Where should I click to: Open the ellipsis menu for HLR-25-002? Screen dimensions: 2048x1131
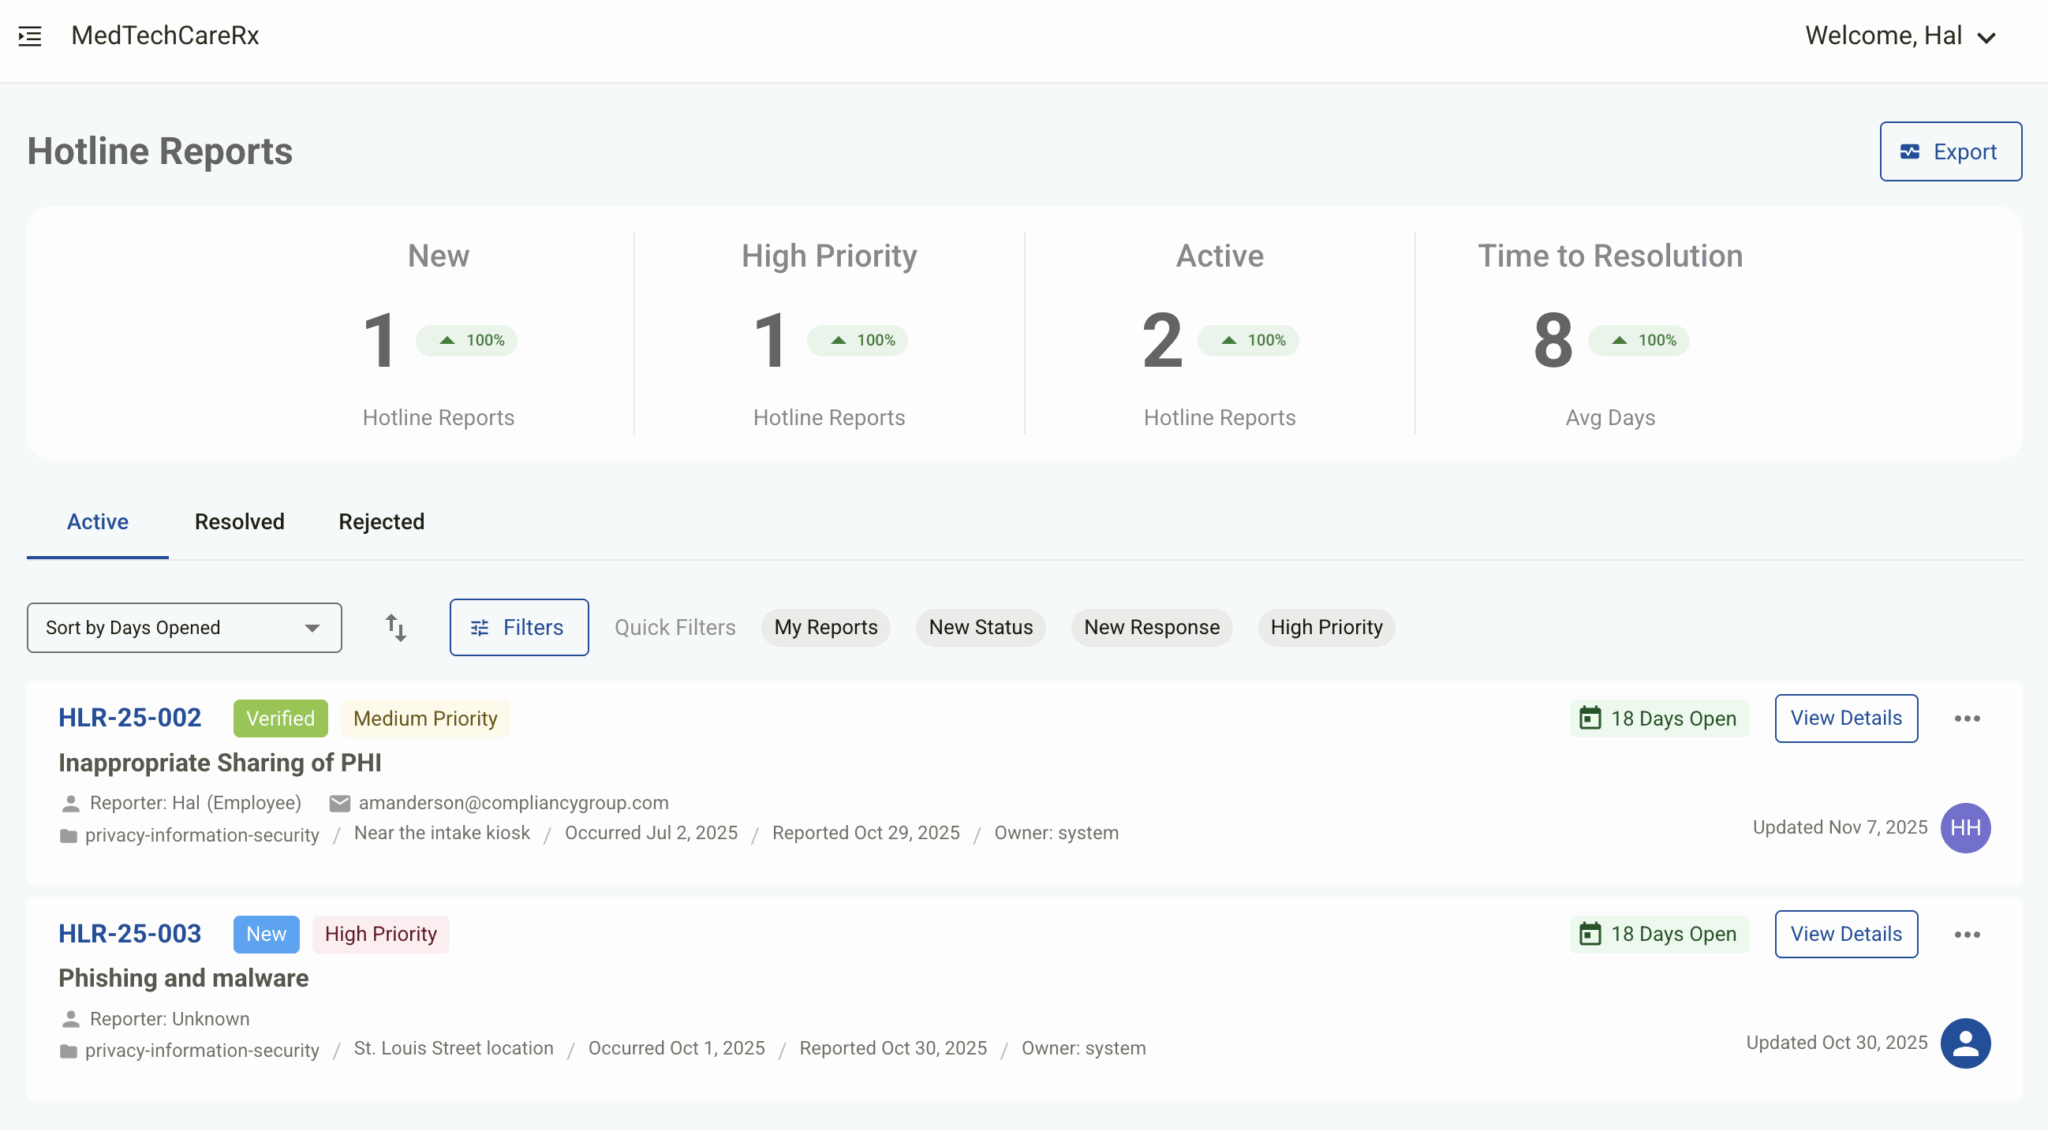point(1966,718)
